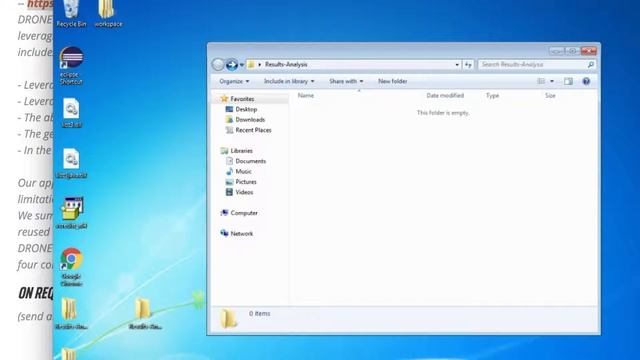Close the Results-Analysis Explorer window
The width and height of the screenshot is (640, 360).
(x=589, y=51)
